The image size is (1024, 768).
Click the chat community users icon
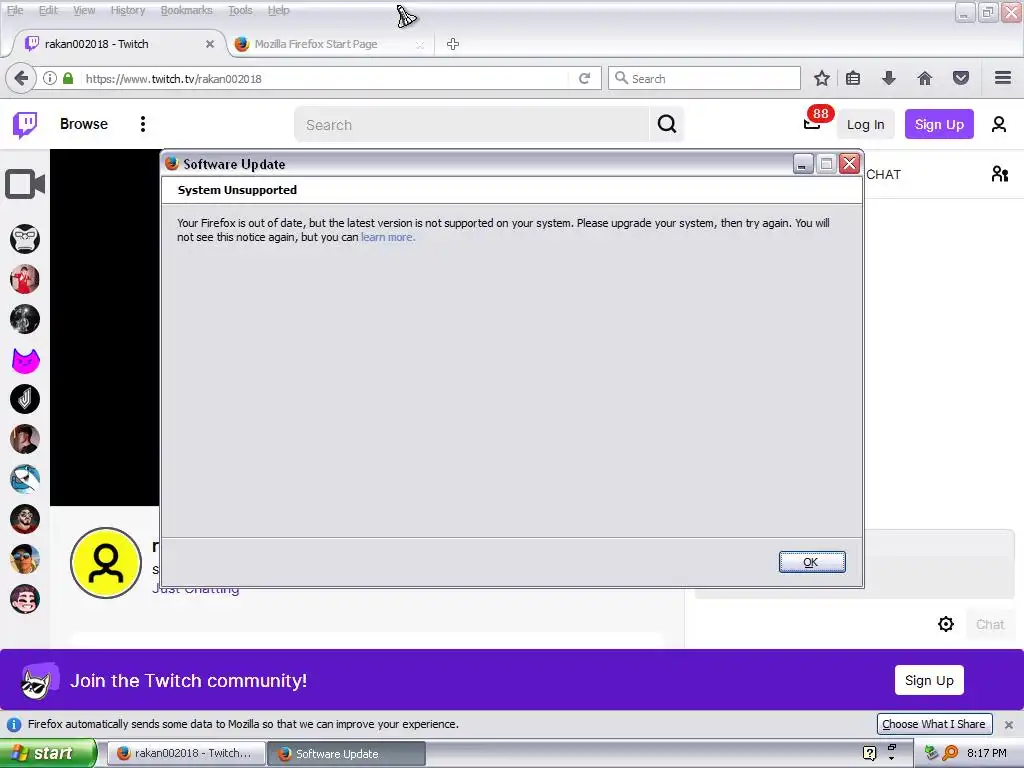click(999, 174)
